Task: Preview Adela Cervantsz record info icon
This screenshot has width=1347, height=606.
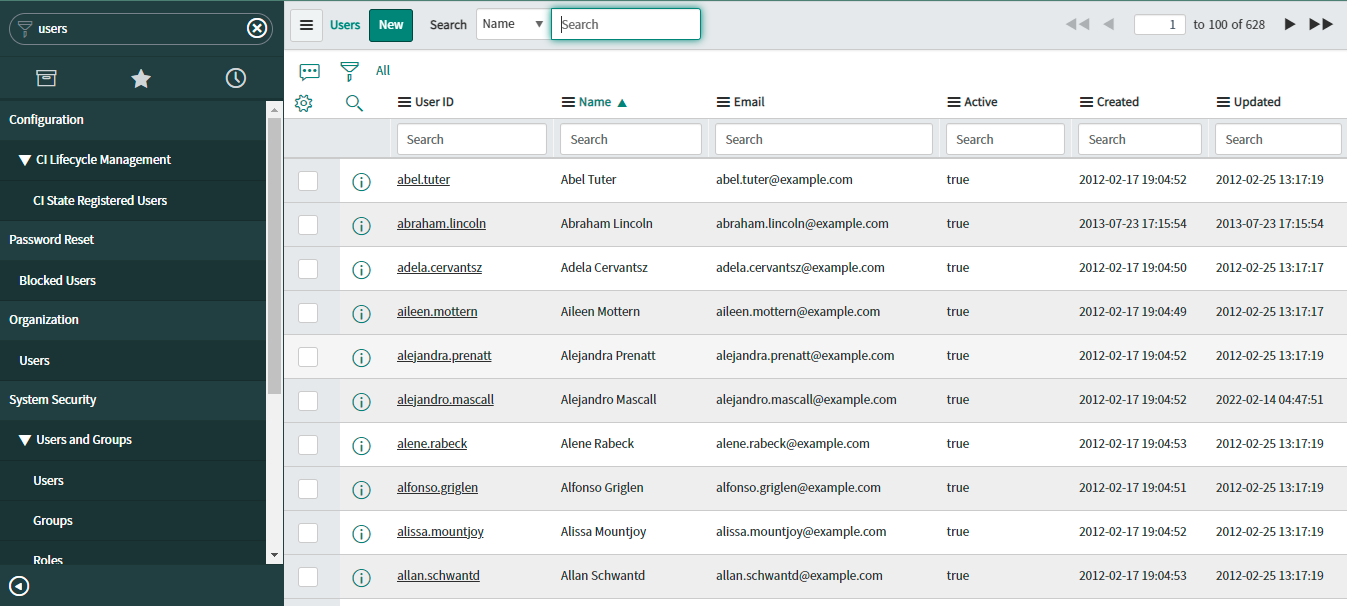Action: [362, 269]
